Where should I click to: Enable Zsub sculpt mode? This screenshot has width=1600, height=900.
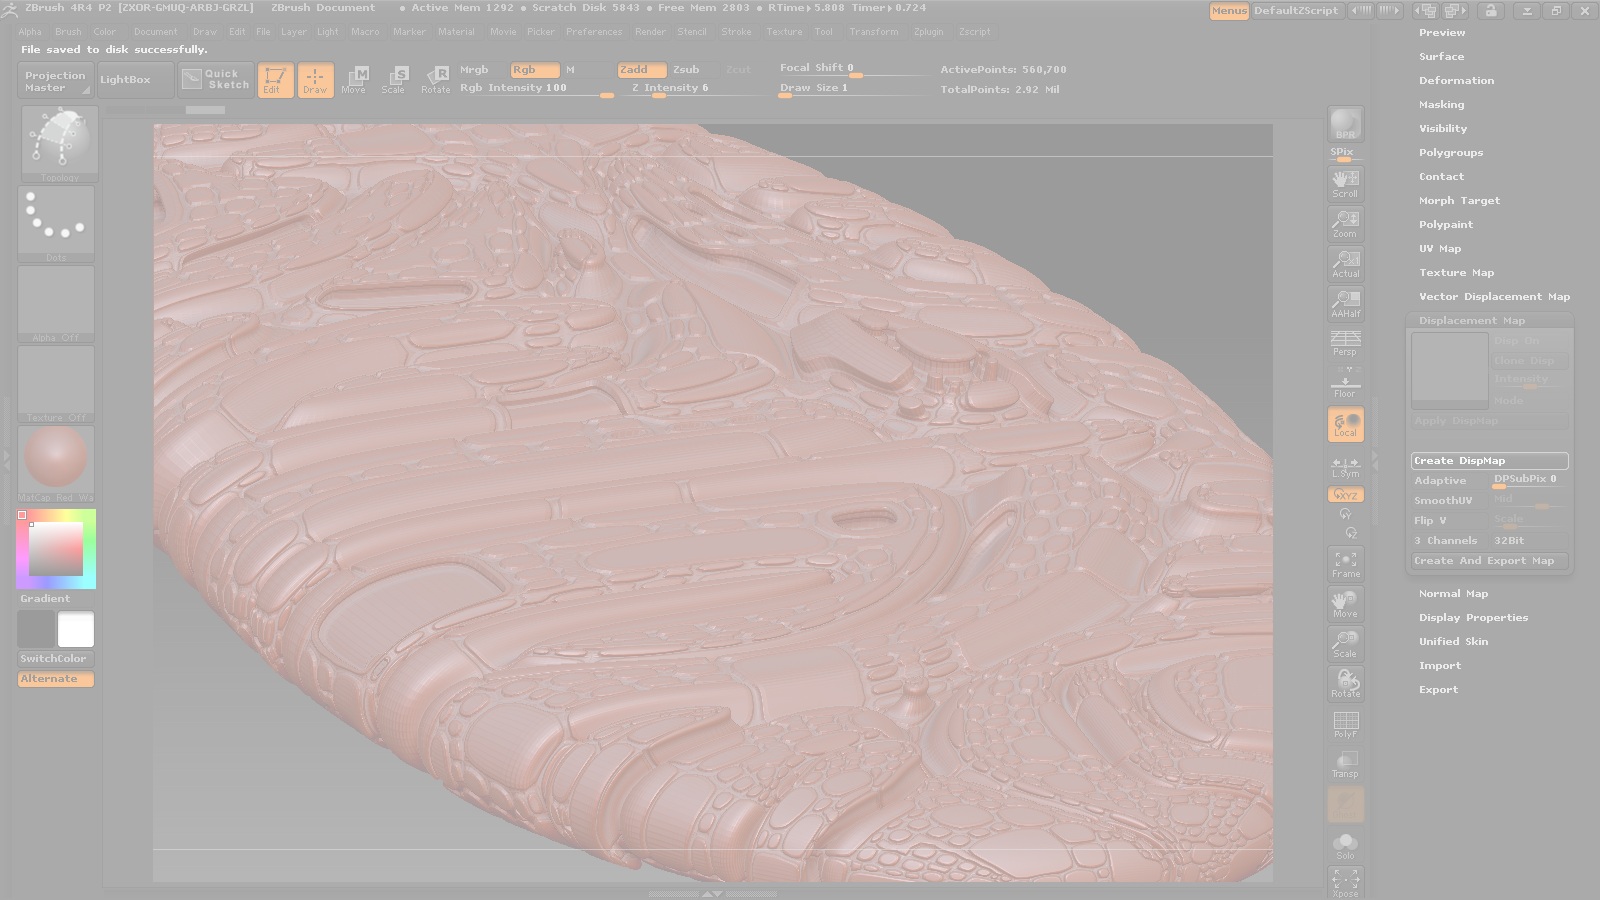coord(686,70)
